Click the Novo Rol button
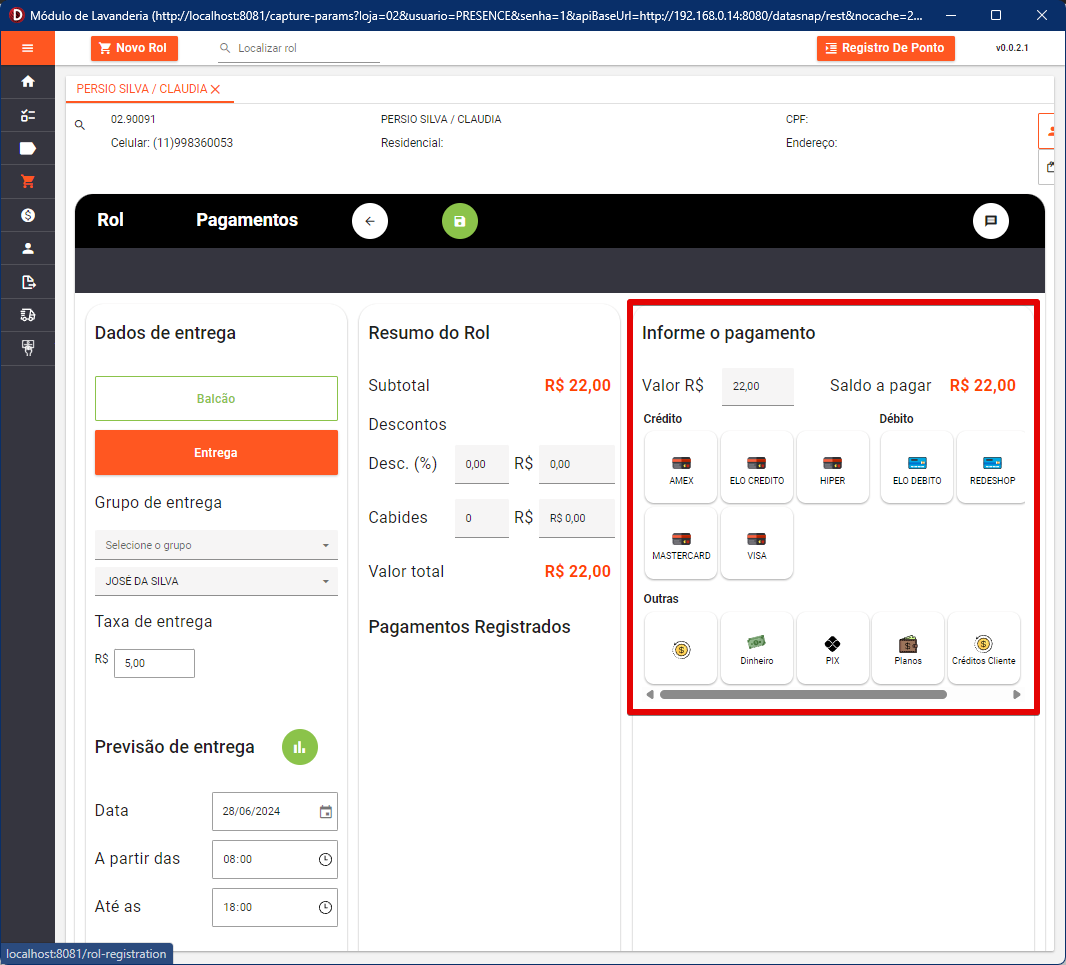1066x965 pixels. click(134, 48)
